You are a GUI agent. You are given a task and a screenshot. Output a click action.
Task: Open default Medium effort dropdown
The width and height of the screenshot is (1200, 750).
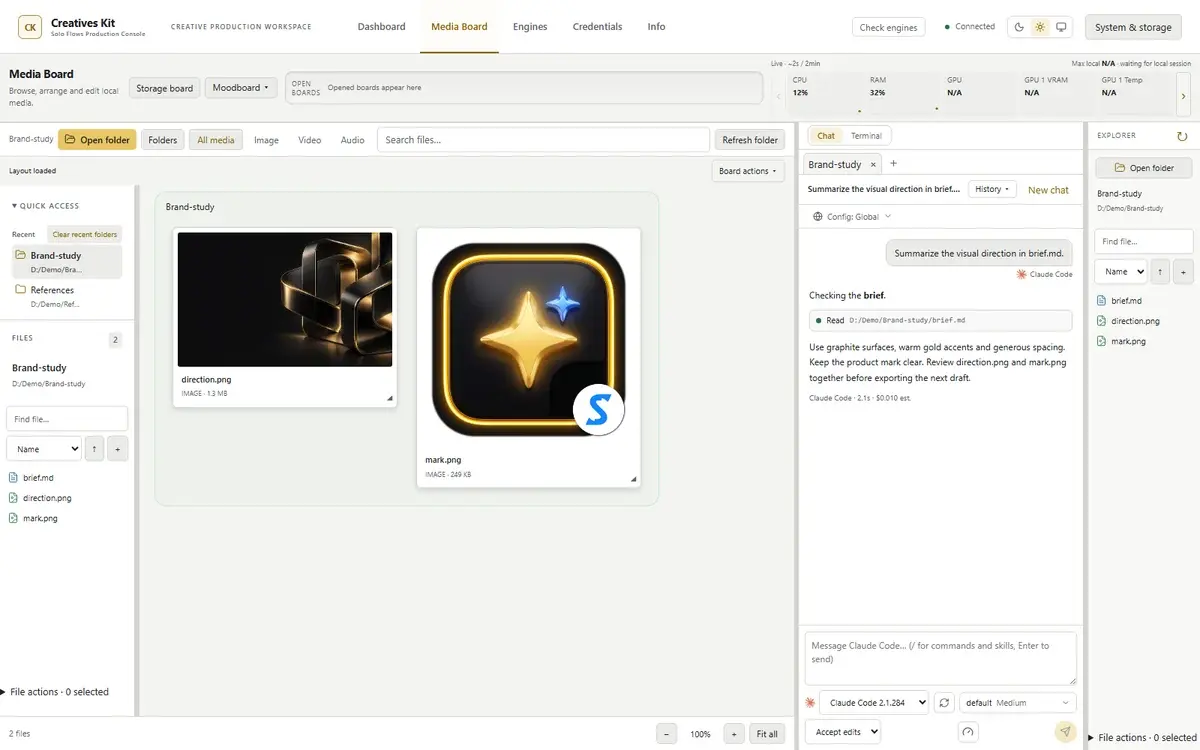1017,703
